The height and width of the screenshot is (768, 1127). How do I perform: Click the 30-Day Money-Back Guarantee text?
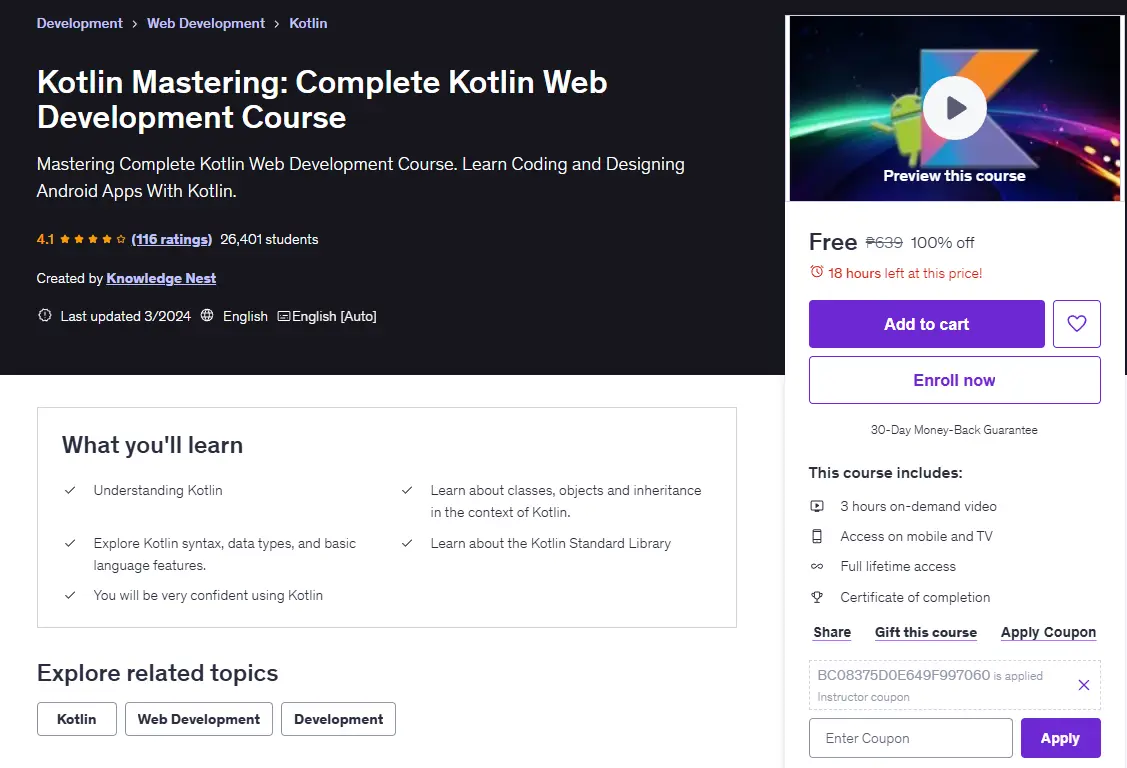tap(954, 430)
